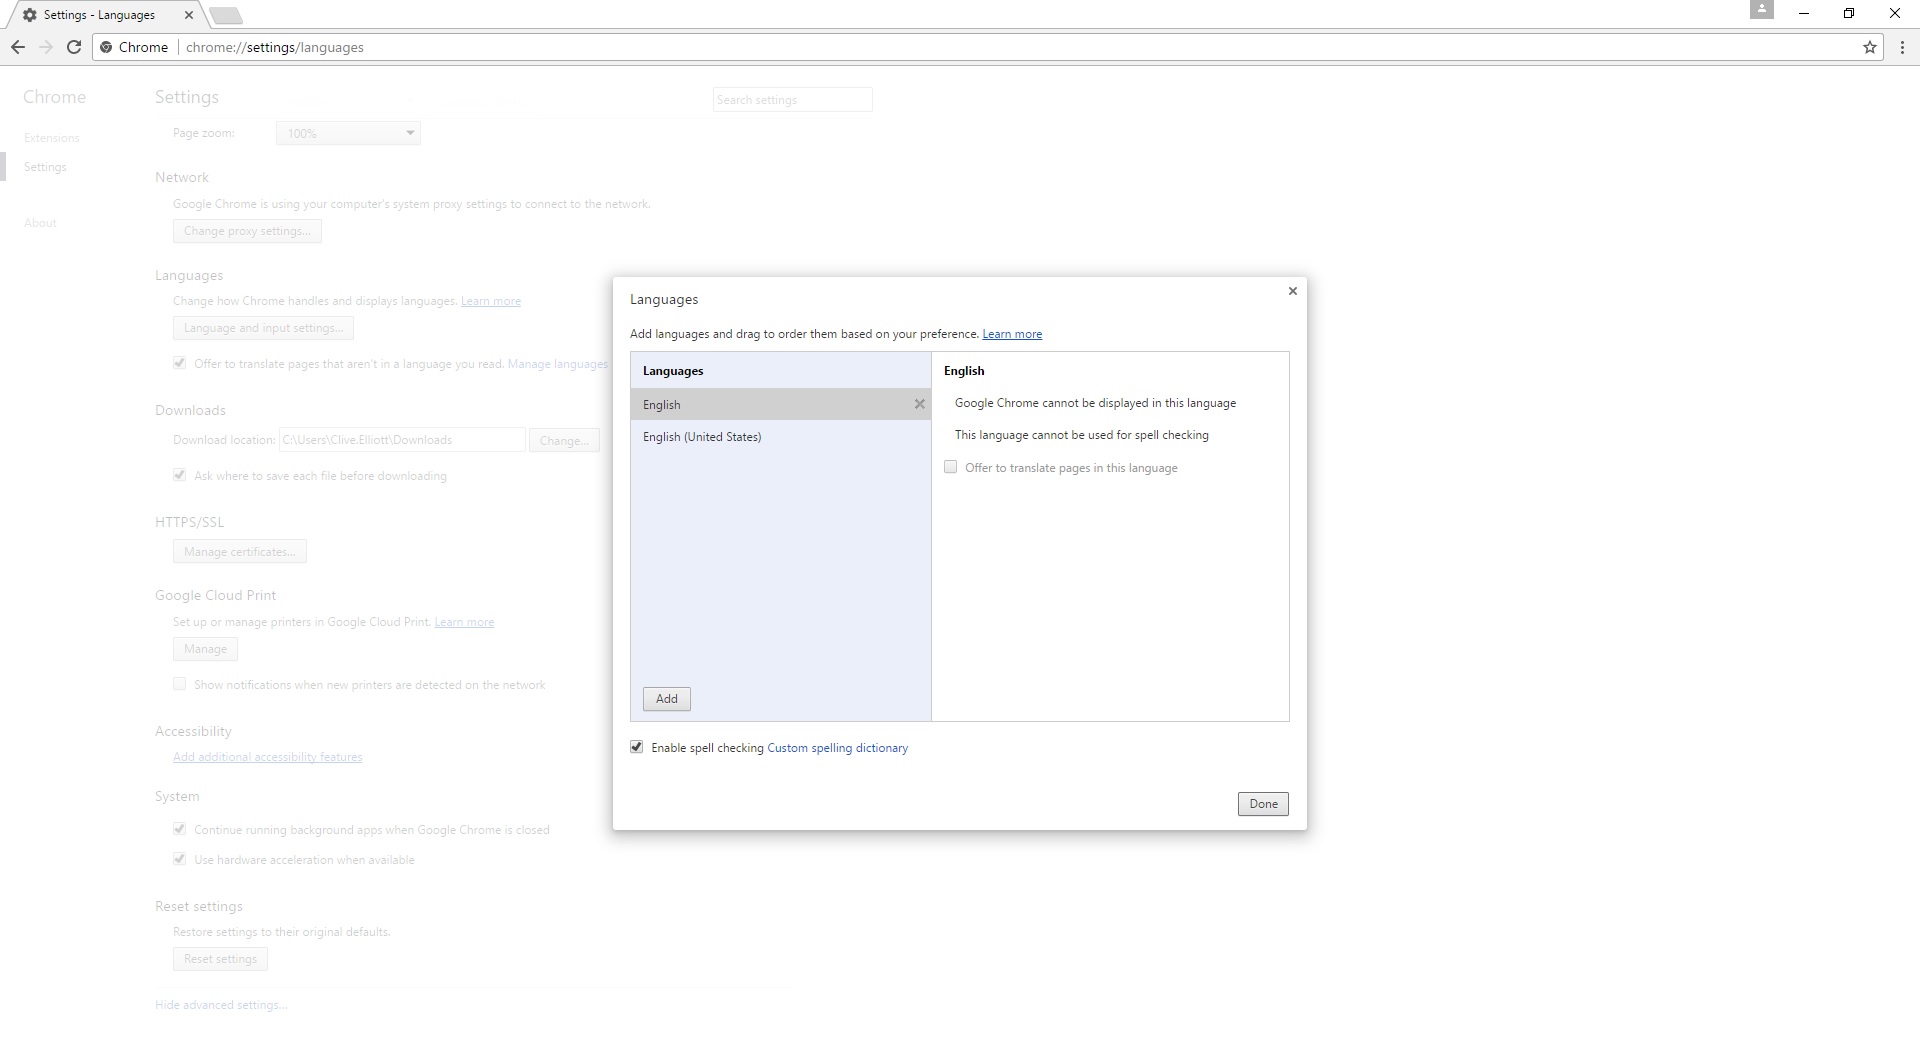
Task: Click Language and input settings button
Action: click(263, 328)
